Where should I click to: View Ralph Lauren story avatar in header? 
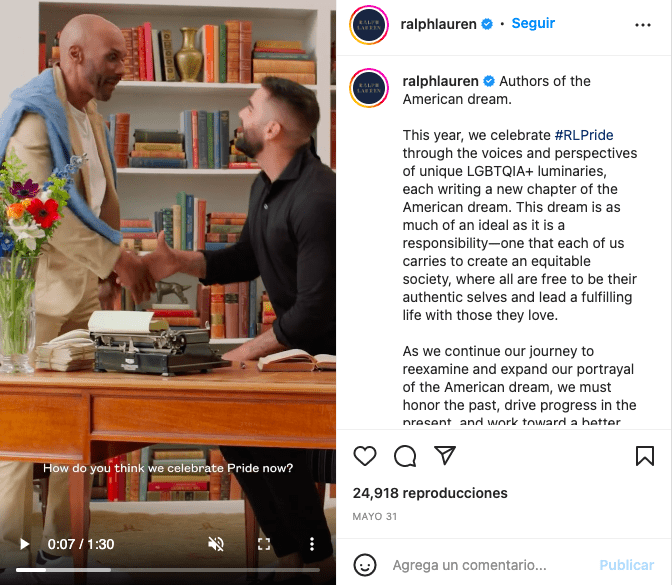coord(369,25)
